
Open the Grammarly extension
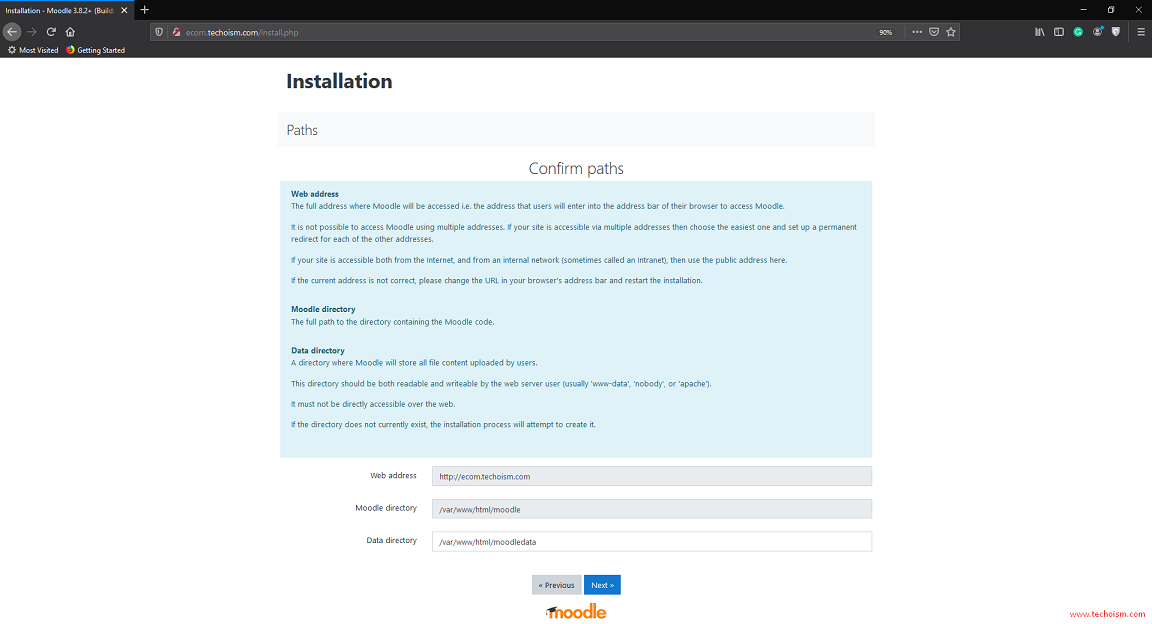[x=1078, y=32]
